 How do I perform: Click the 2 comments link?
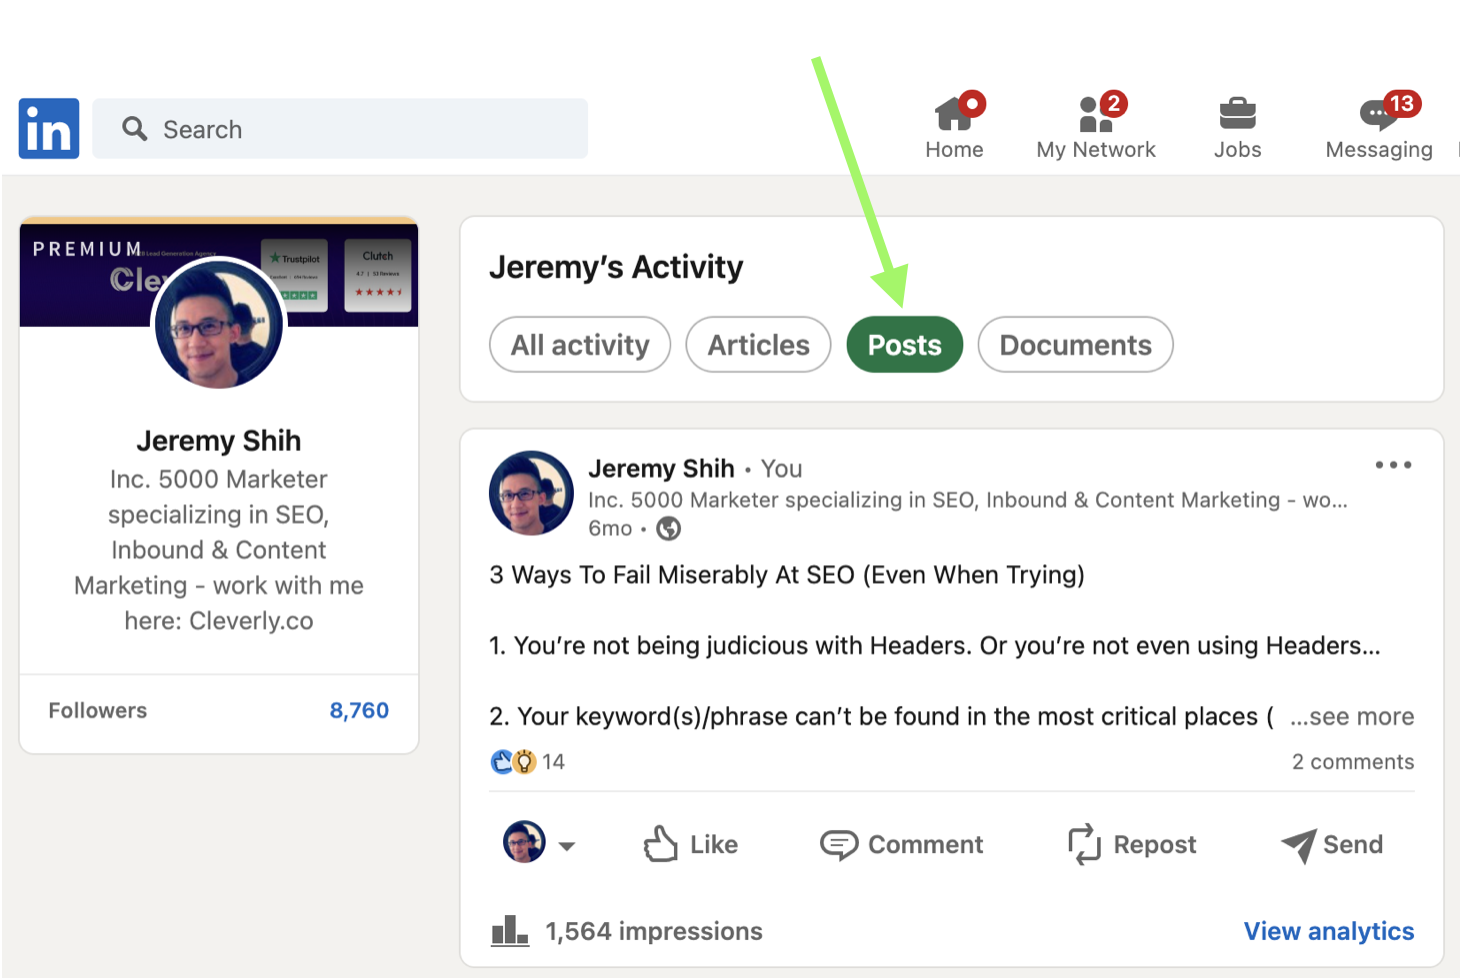(x=1352, y=761)
